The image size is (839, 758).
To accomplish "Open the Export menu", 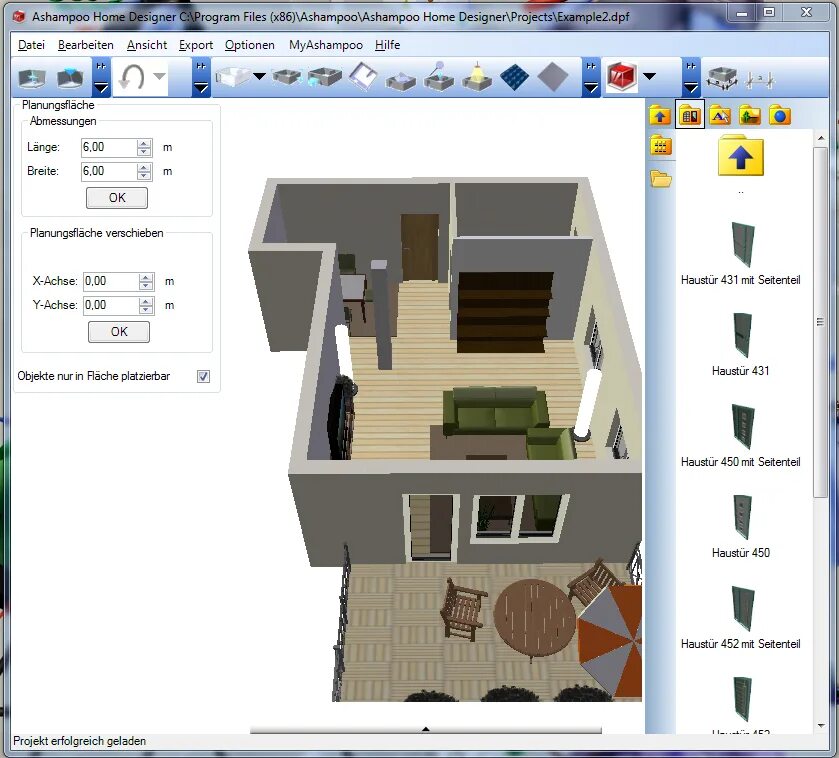I will click(x=196, y=45).
